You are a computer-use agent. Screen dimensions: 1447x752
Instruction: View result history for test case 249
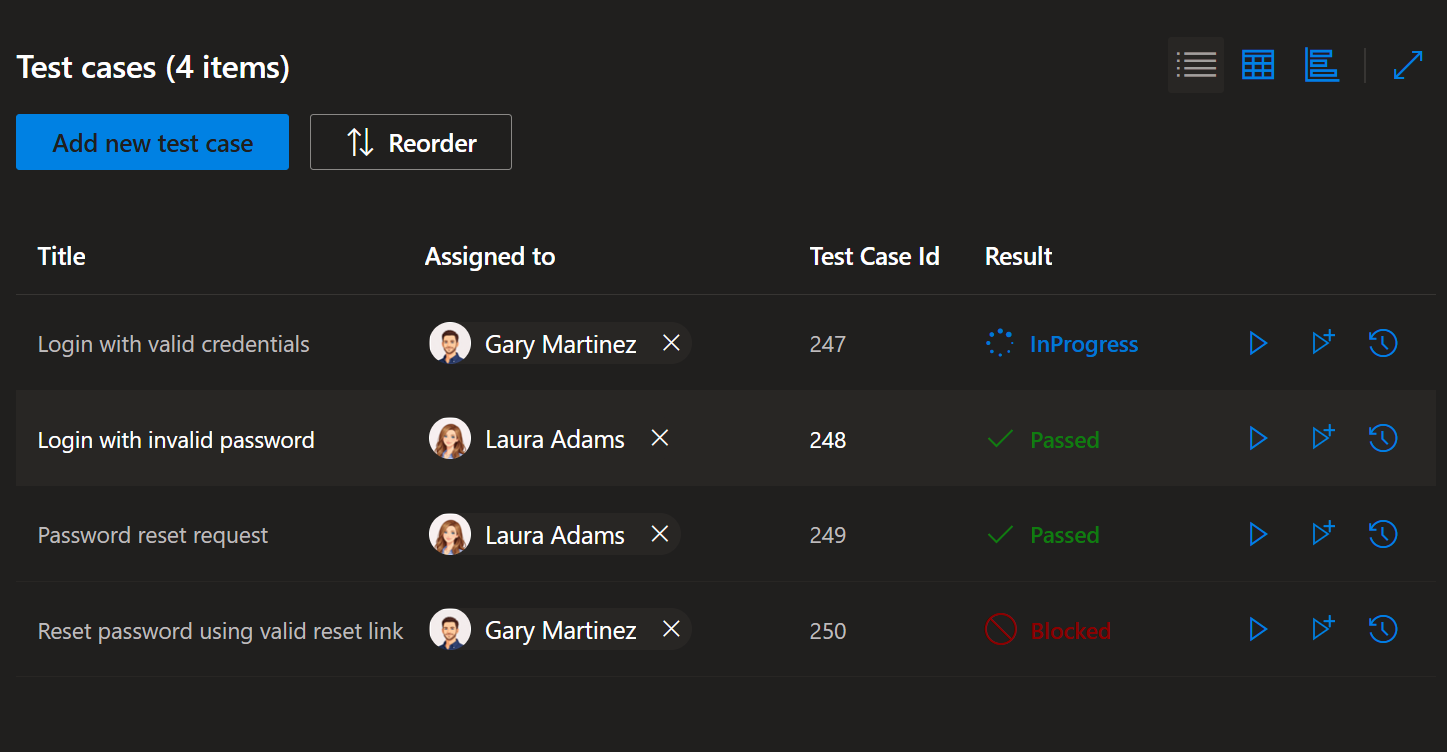click(1383, 534)
